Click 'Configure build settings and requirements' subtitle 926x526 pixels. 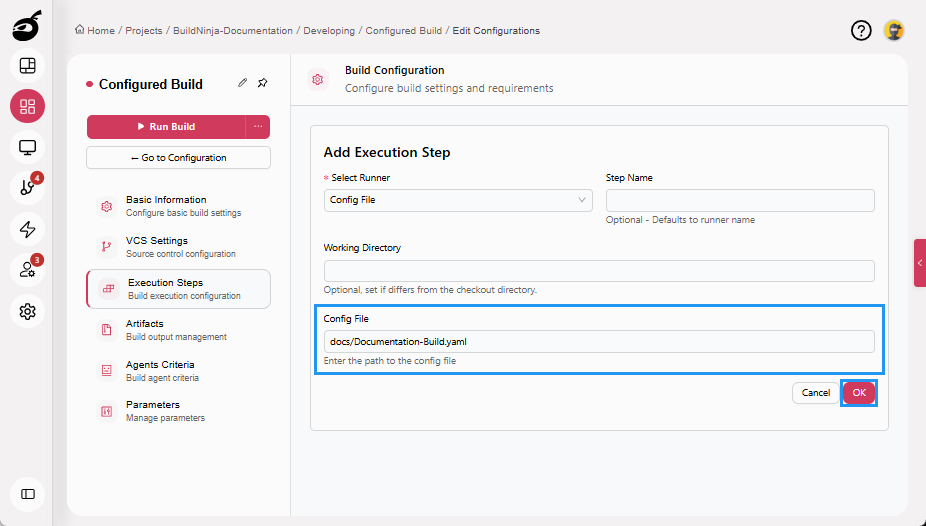(449, 88)
